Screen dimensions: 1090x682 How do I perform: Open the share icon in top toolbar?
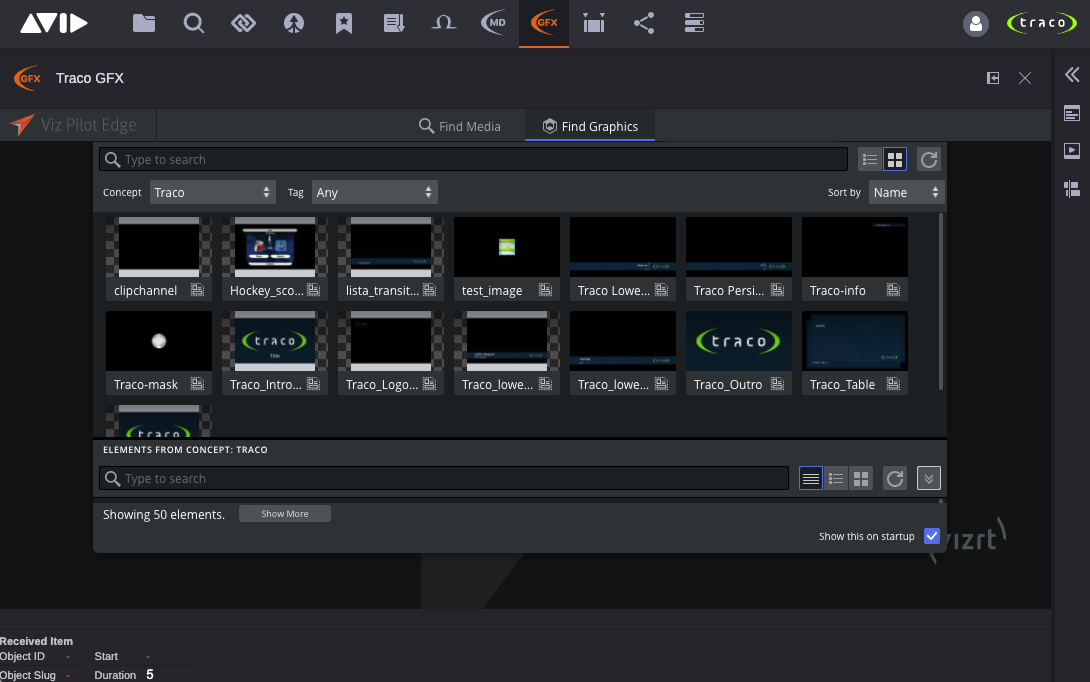[x=644, y=23]
